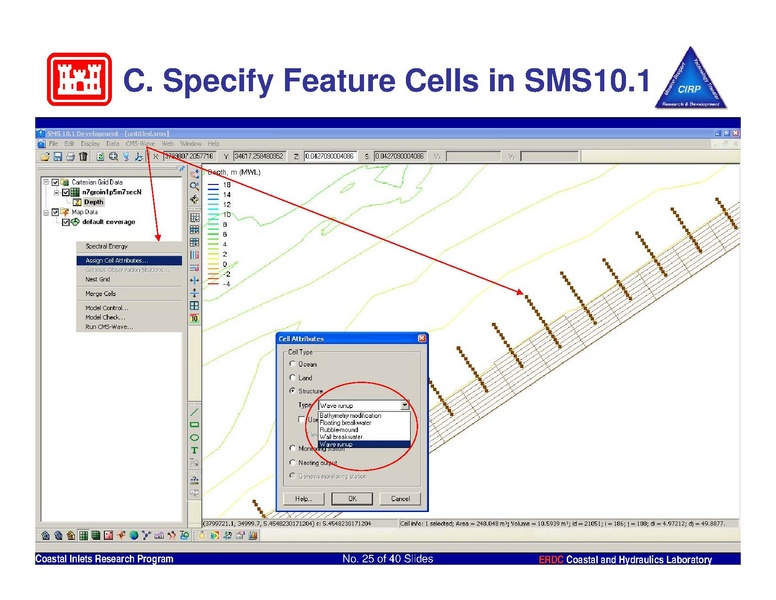
Task: Click the magnifier Frame toolbar icon
Action: click(113, 156)
